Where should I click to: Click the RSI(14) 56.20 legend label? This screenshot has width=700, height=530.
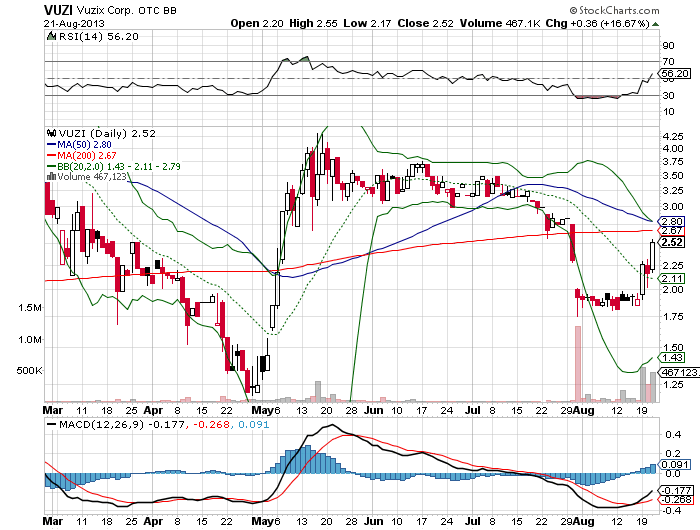tap(99, 37)
